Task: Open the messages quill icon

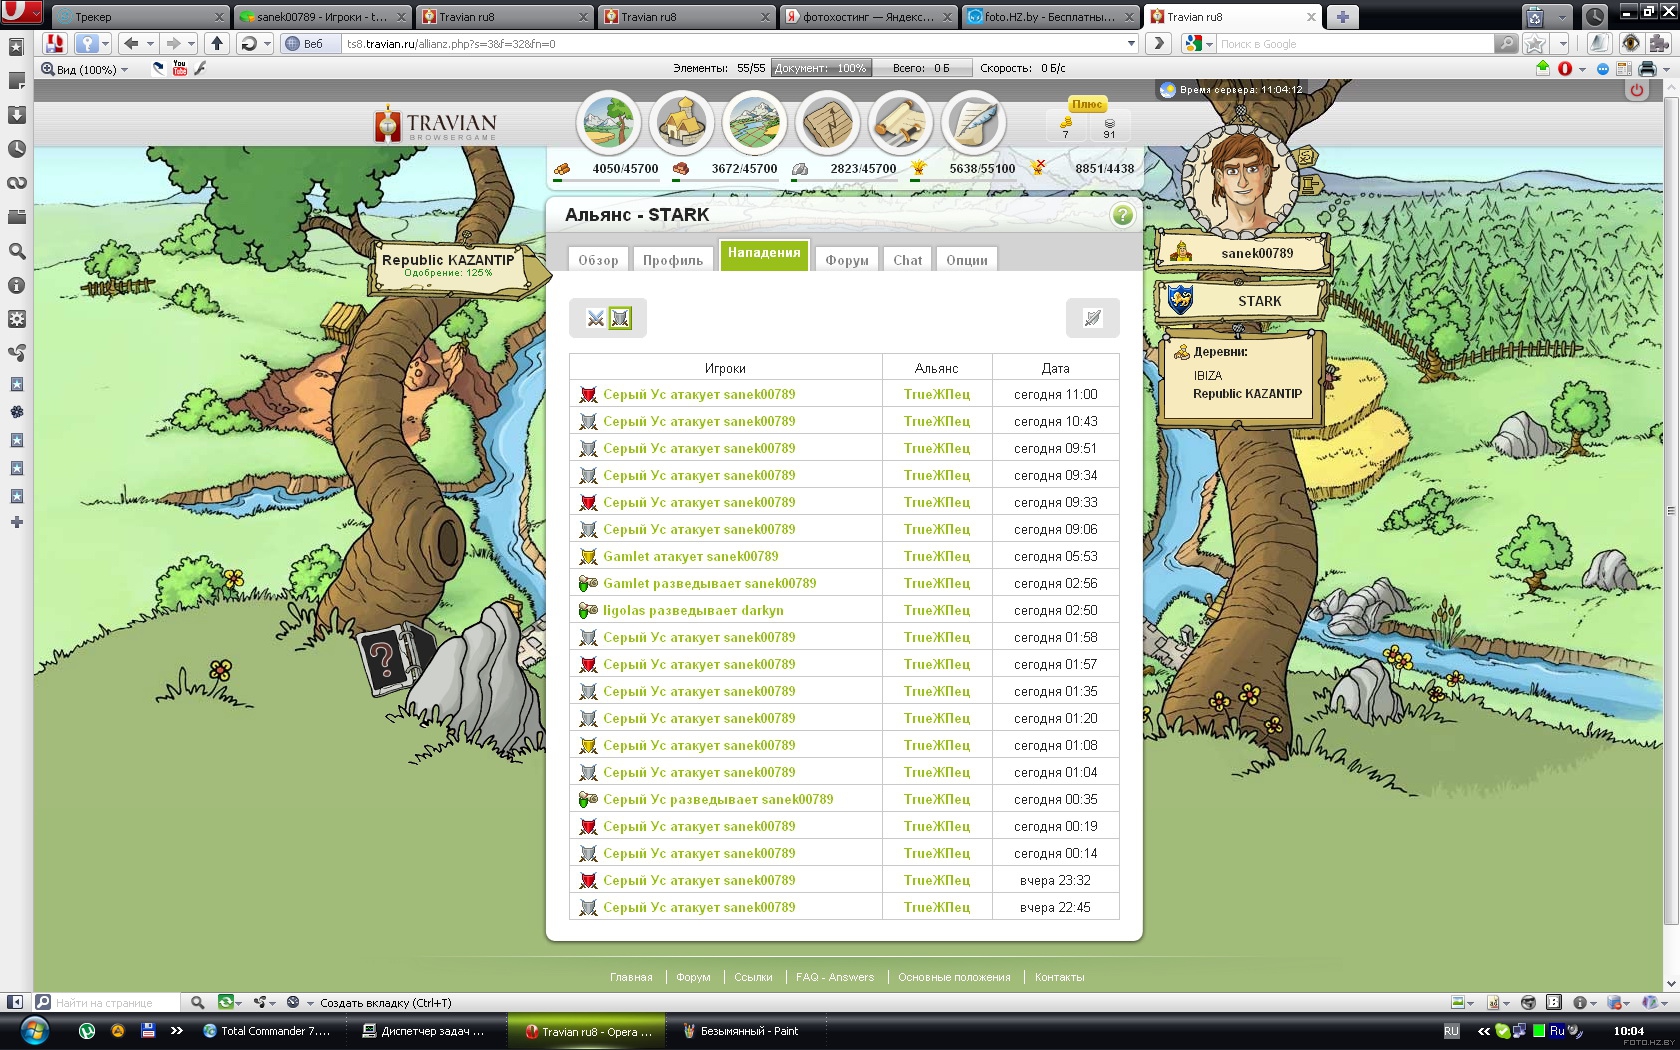Action: 973,123
